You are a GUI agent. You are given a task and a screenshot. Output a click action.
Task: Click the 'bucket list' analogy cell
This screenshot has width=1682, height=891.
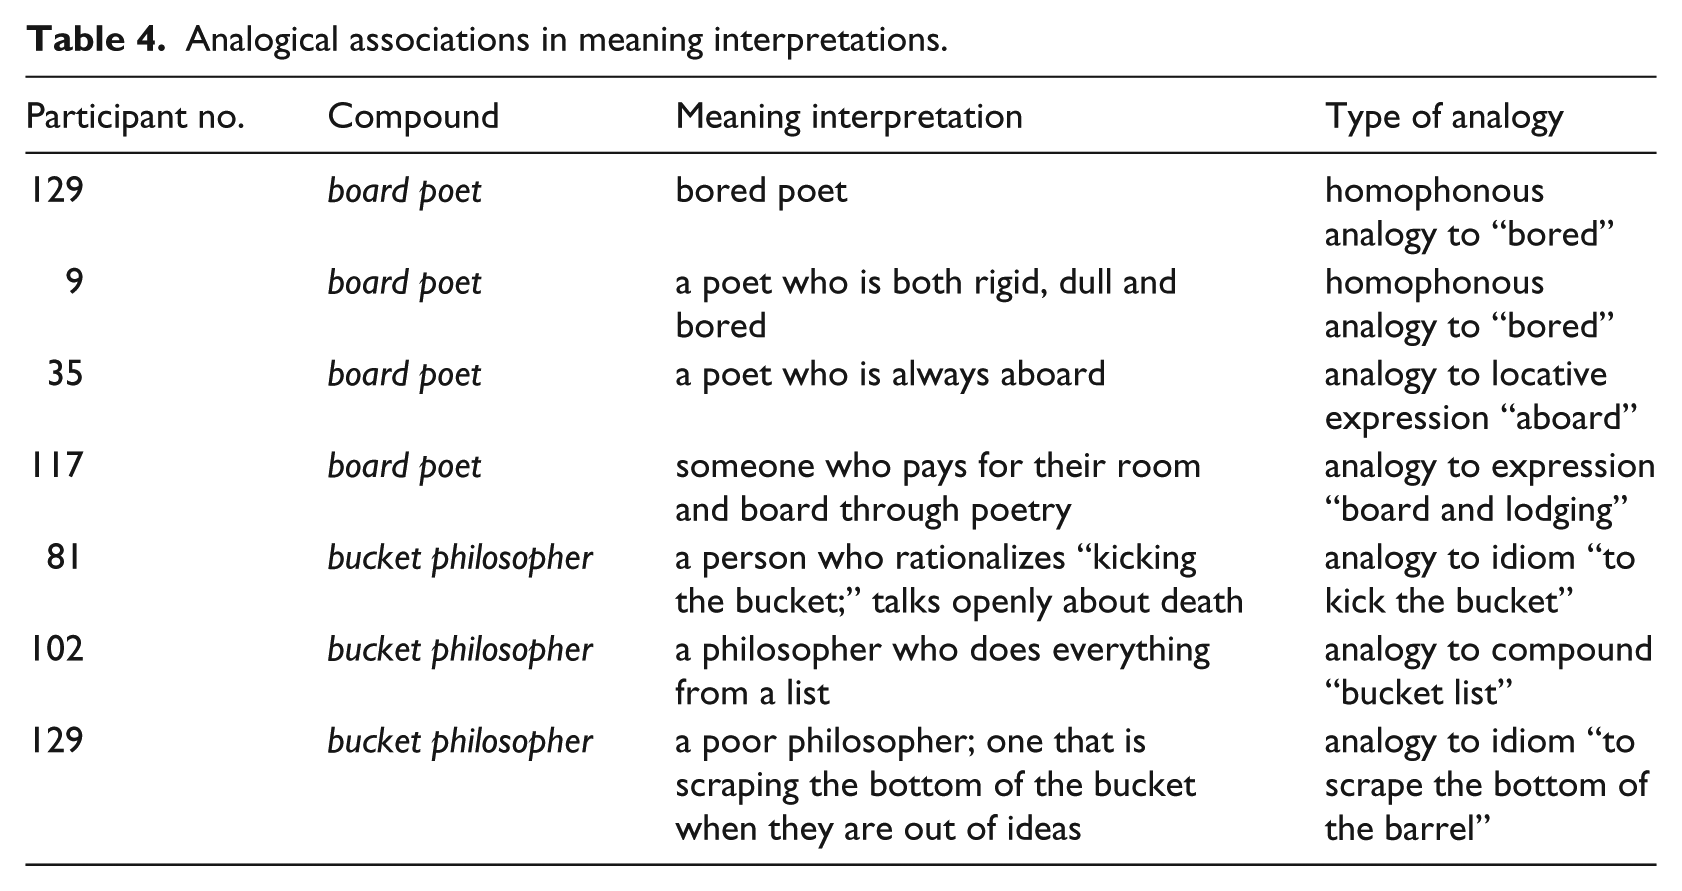[1488, 671]
